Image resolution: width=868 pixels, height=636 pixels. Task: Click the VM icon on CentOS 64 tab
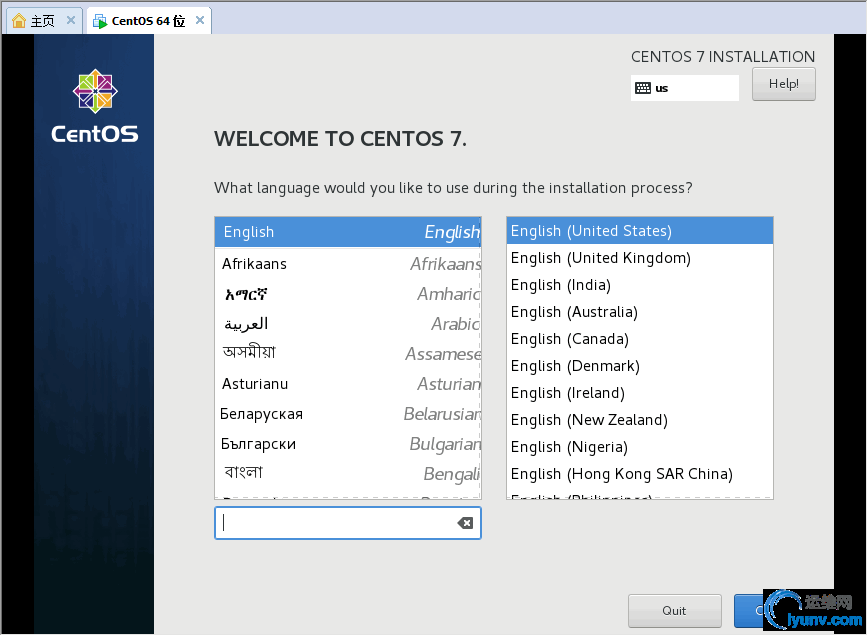pyautogui.click(x=100, y=21)
